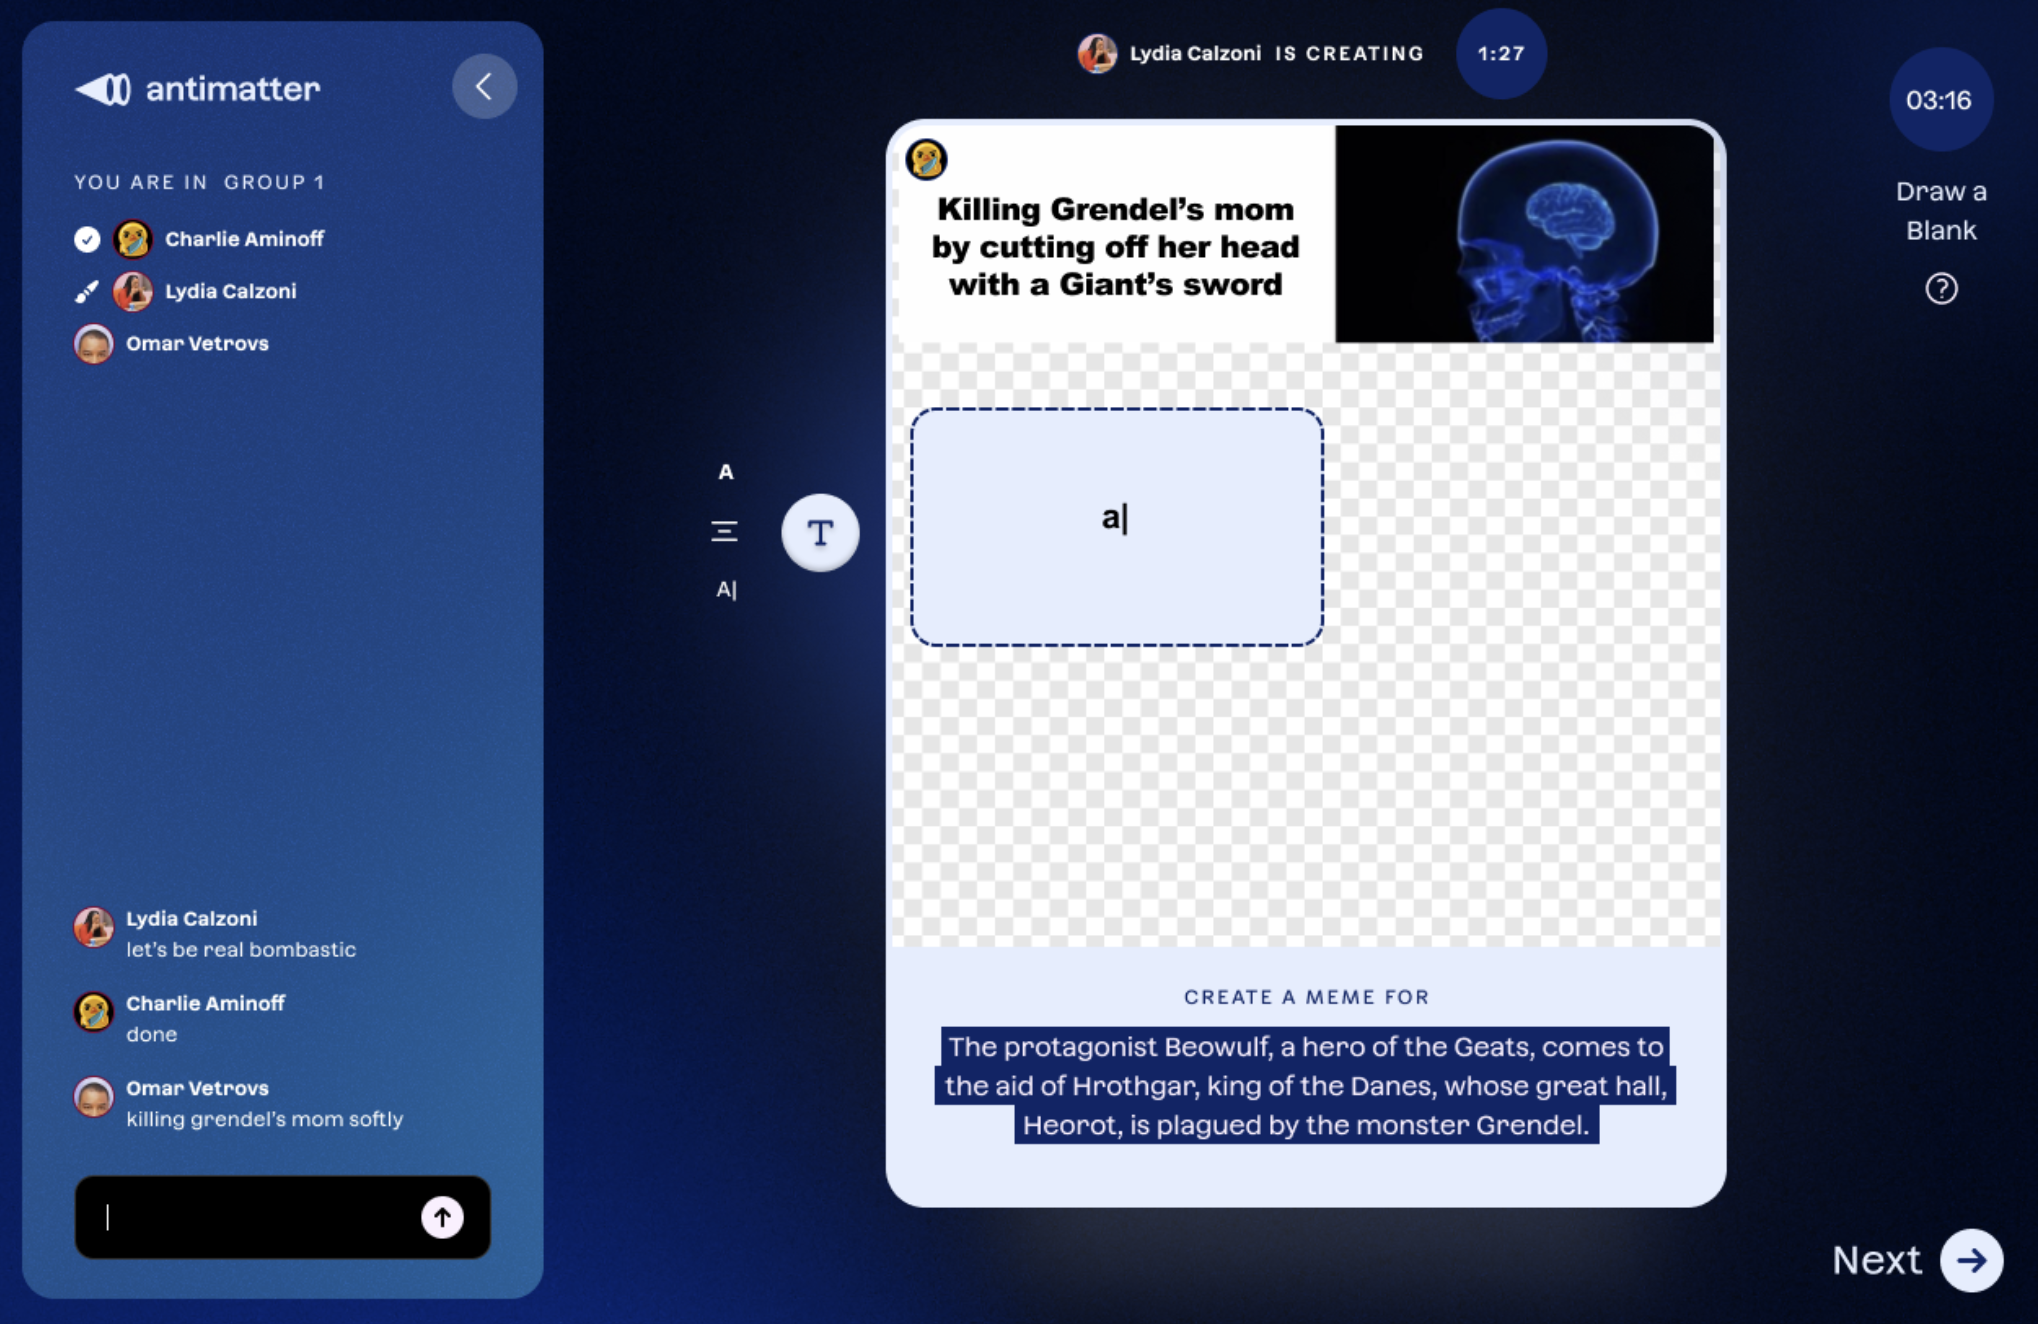This screenshot has width=2038, height=1324.
Task: Click the text box containing "a"
Action: coord(1116,527)
